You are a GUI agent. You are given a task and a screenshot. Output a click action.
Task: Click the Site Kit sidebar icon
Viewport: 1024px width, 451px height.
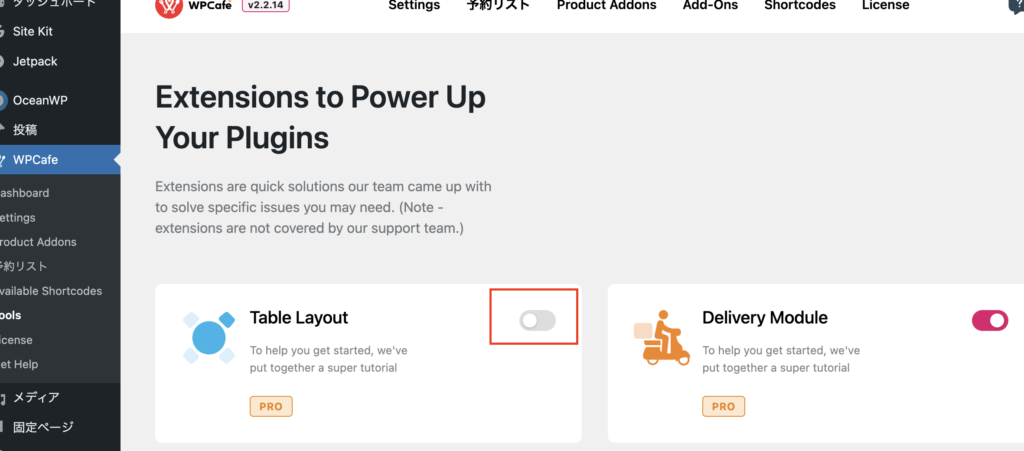[3, 31]
